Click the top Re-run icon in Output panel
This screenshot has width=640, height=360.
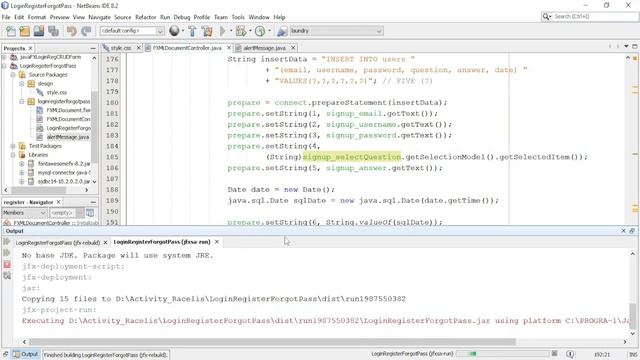pos(7,242)
